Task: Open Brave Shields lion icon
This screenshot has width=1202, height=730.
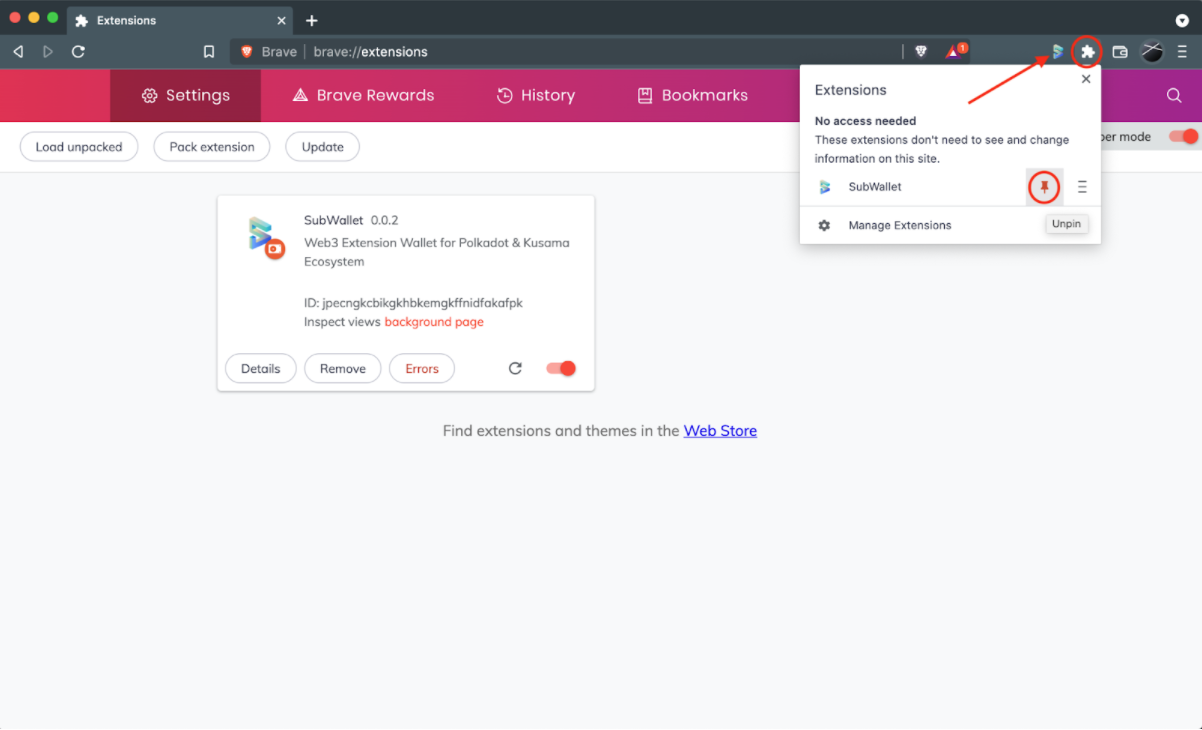Action: click(x=921, y=52)
